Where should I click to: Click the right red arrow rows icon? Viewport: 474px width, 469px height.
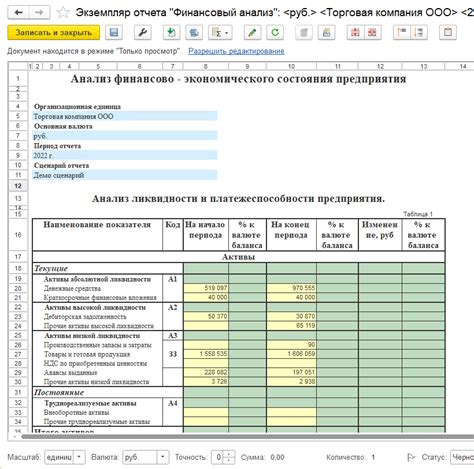419,33
